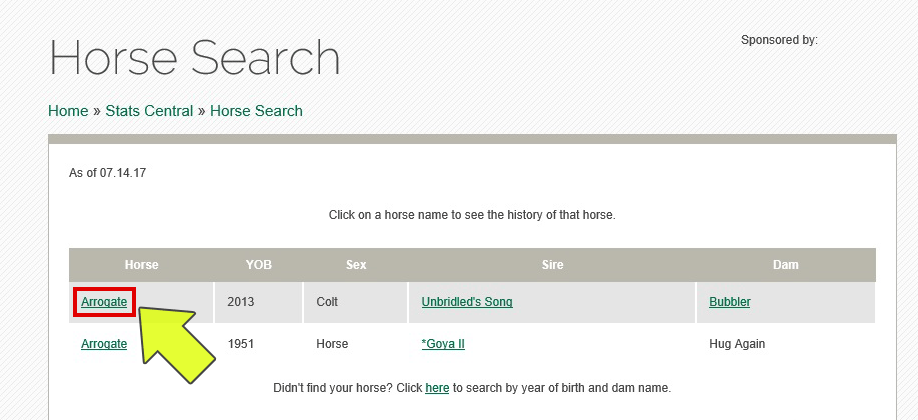Open sire link Unbridled's Song
This screenshot has width=918, height=420.
[467, 301]
